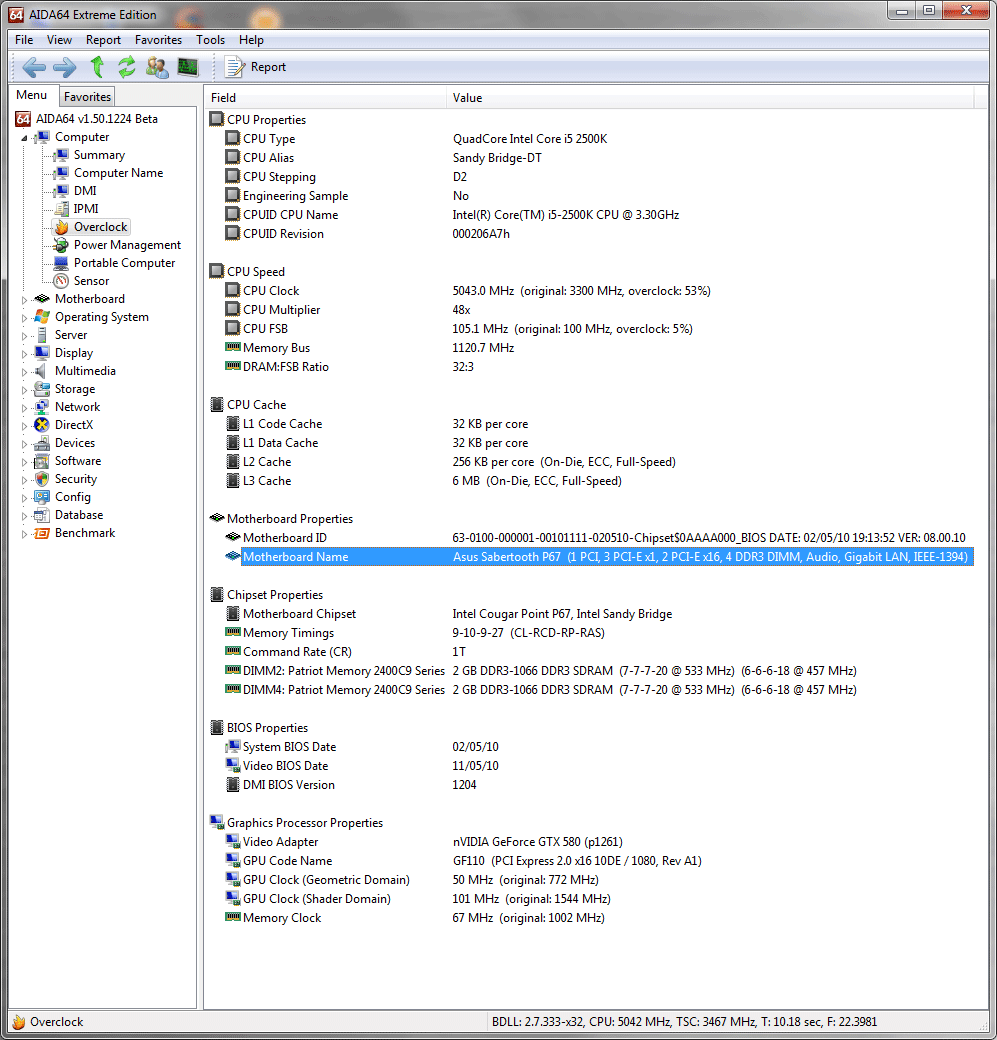Image resolution: width=997 pixels, height=1040 pixels.
Task: Expand the Server tree node
Action: coord(25,336)
